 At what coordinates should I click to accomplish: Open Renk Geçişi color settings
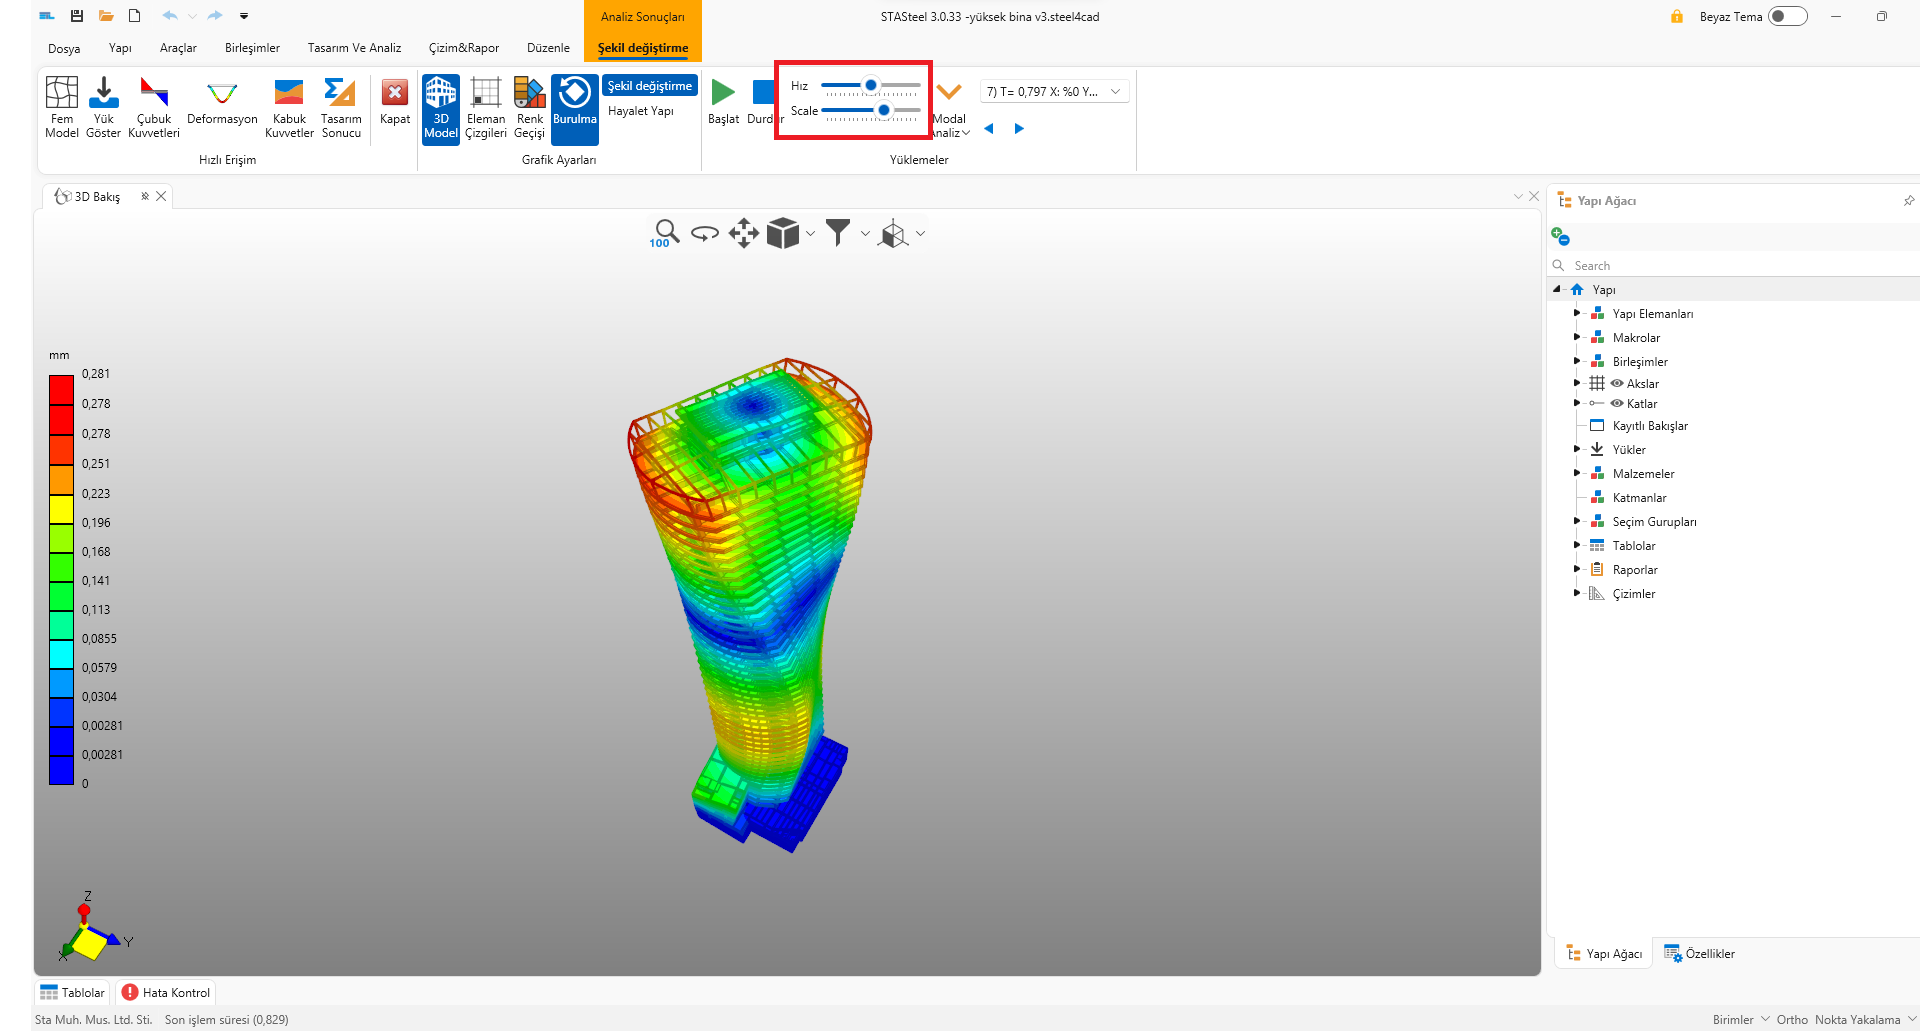[529, 107]
